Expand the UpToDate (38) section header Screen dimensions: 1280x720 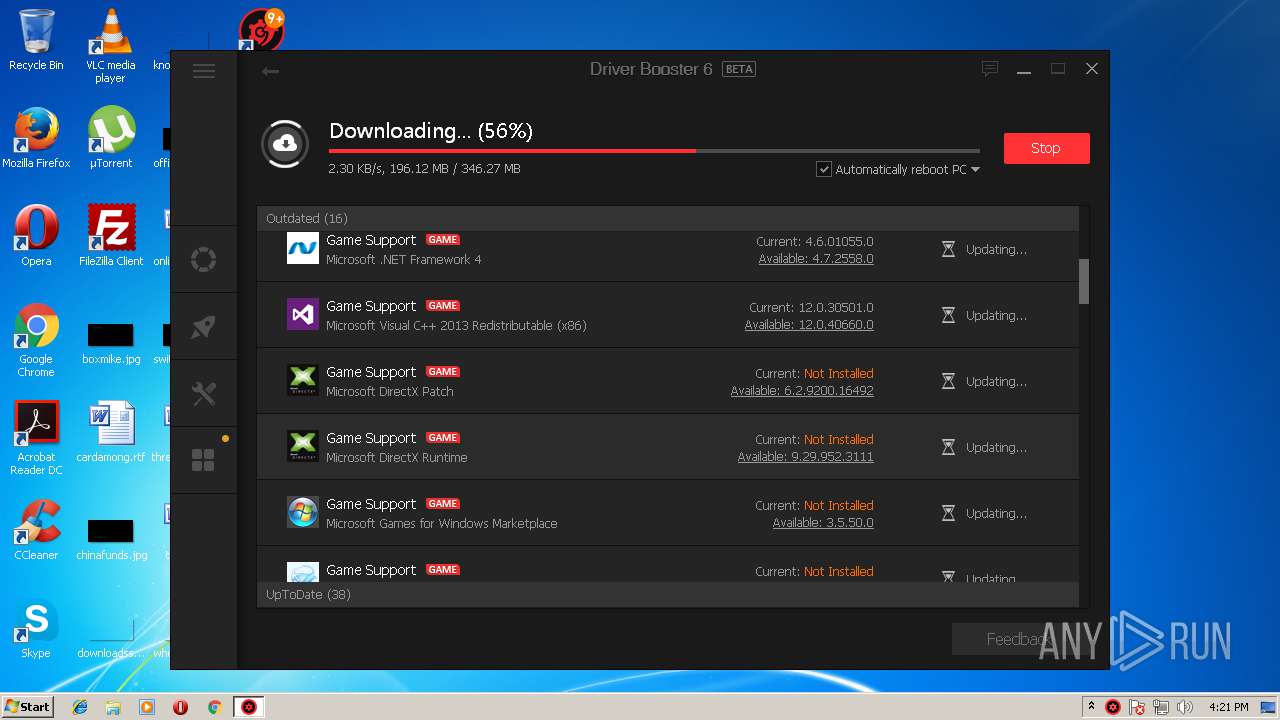[668, 594]
